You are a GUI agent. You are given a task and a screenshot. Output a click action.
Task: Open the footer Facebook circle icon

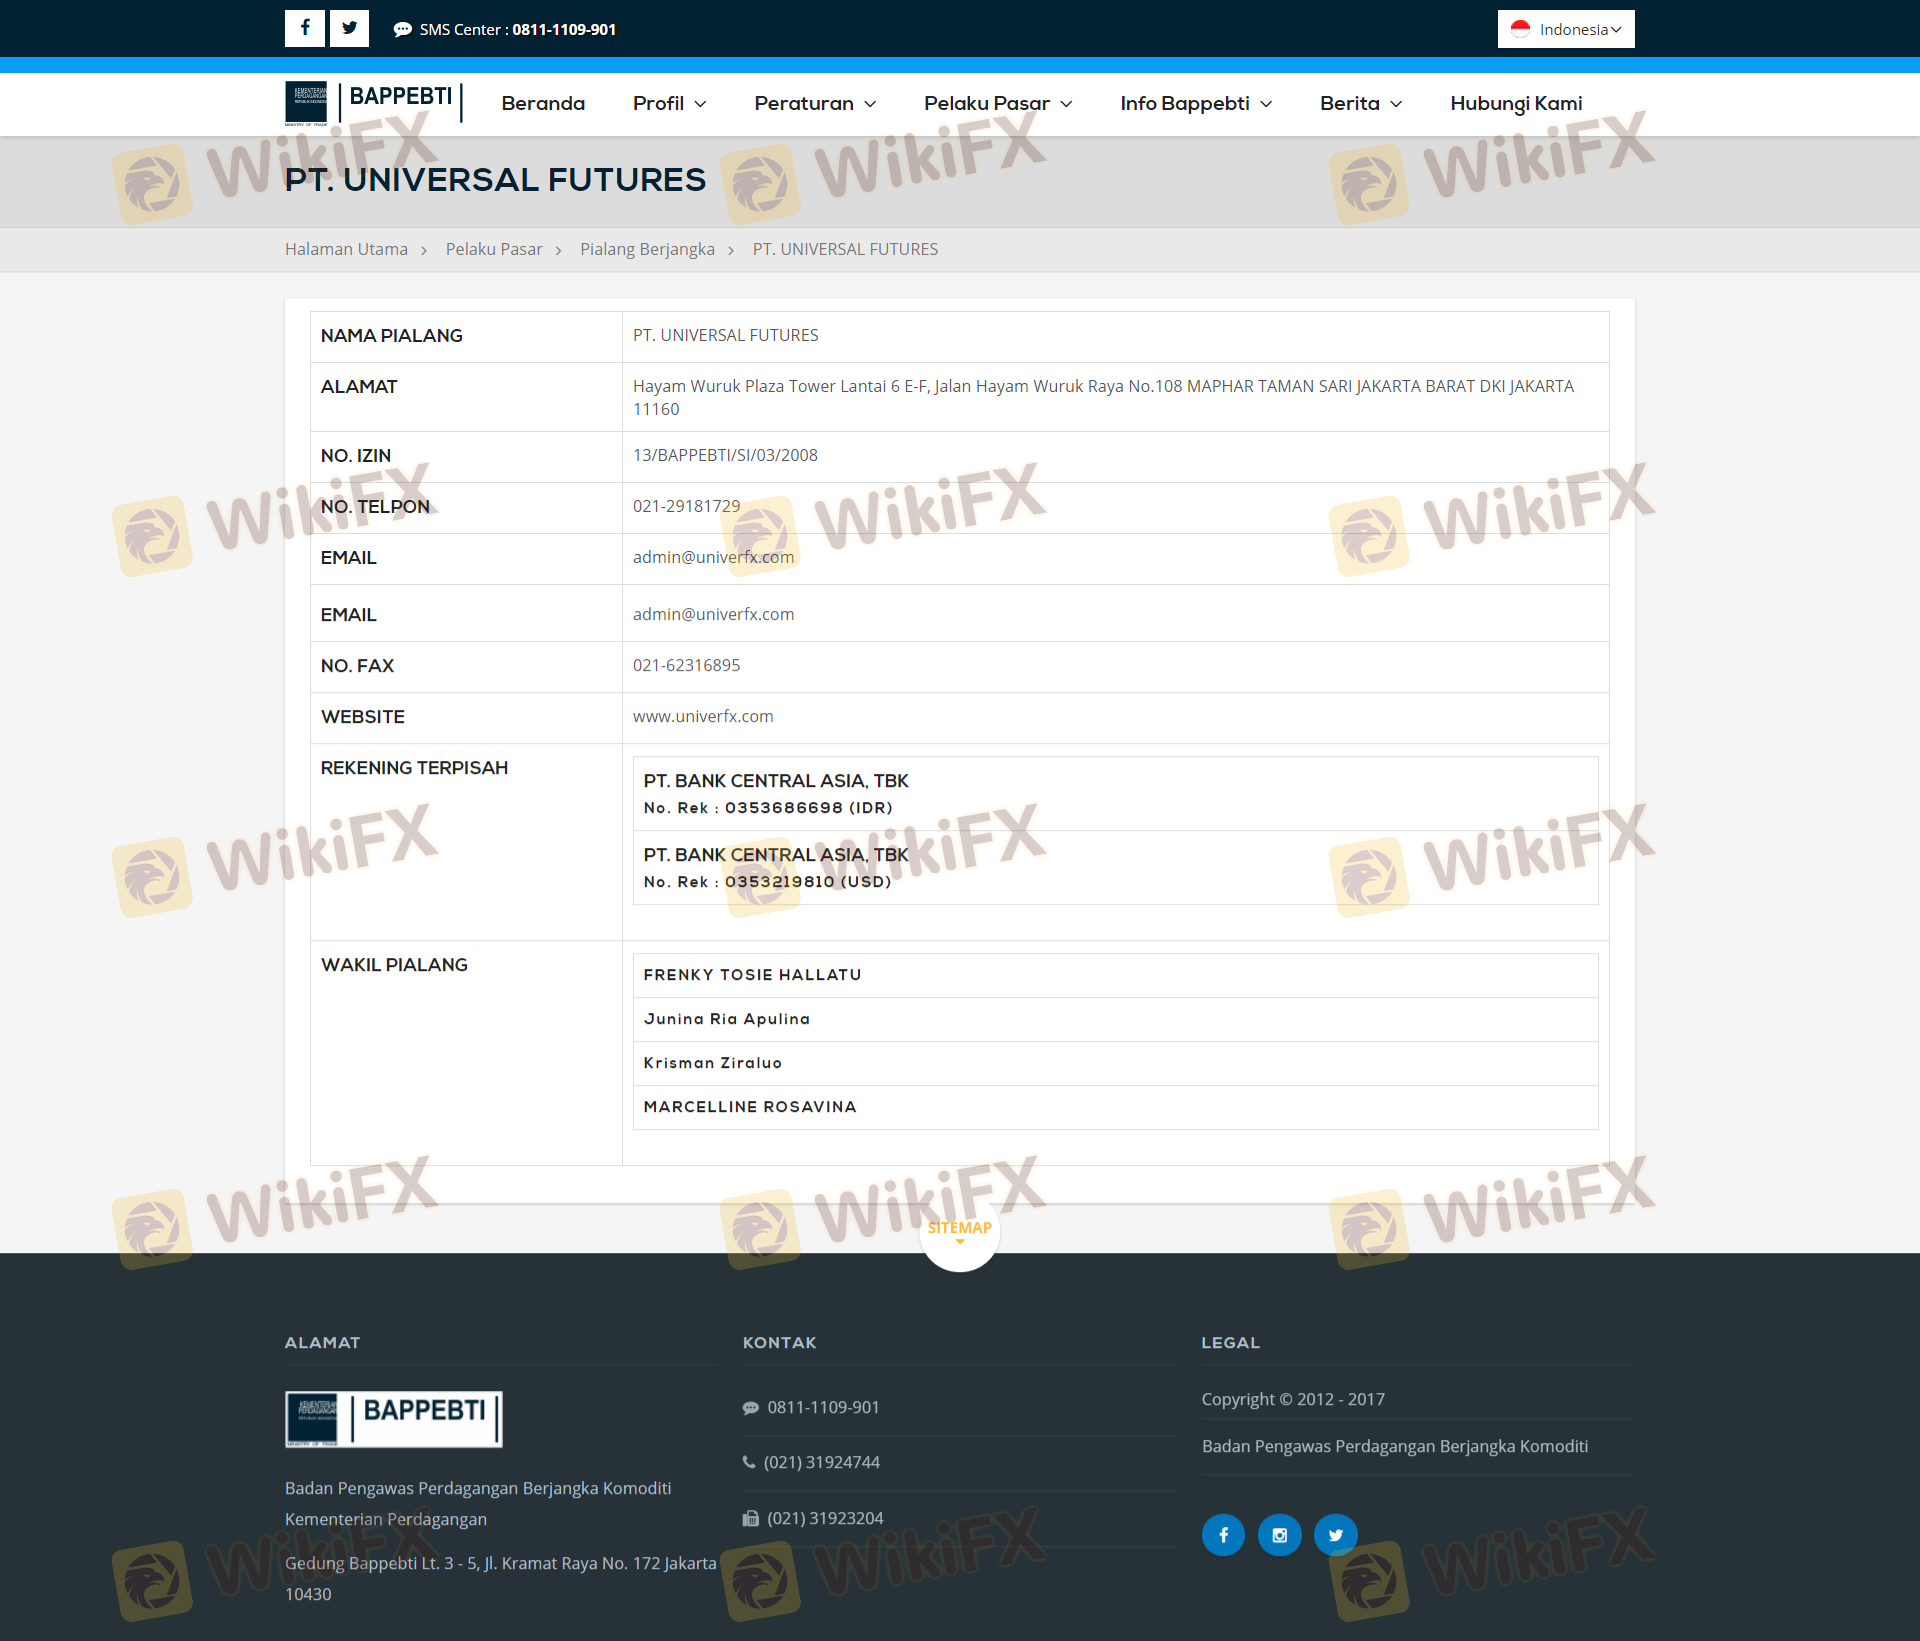click(1223, 1534)
